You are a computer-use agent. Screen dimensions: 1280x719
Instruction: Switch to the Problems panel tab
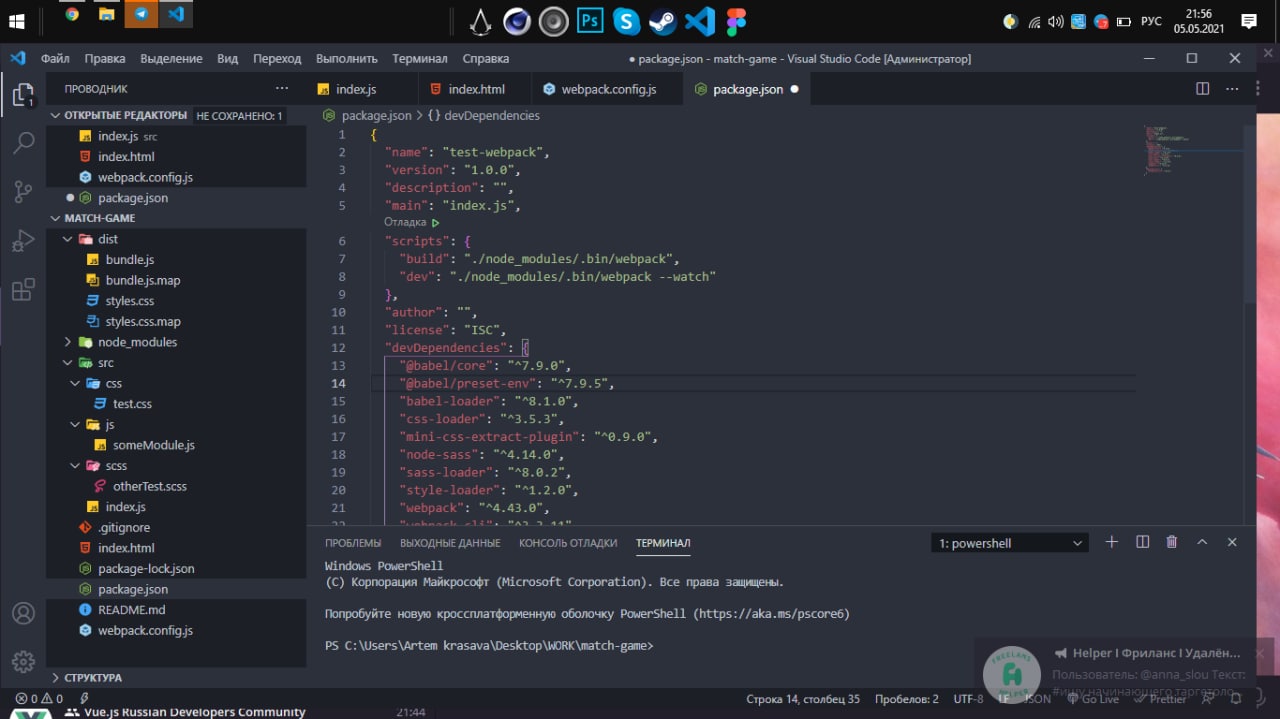[x=353, y=543]
